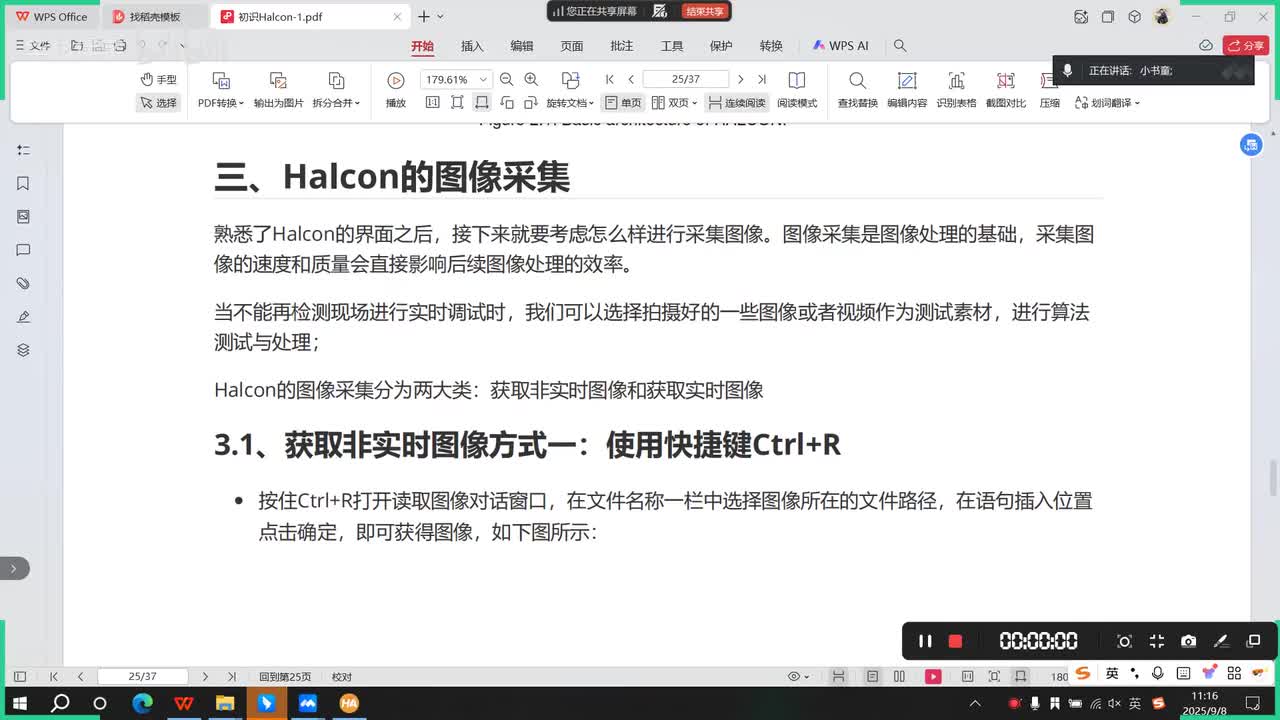Select the Hand tool (手型)
This screenshot has height=720, width=1280.
[x=158, y=80]
